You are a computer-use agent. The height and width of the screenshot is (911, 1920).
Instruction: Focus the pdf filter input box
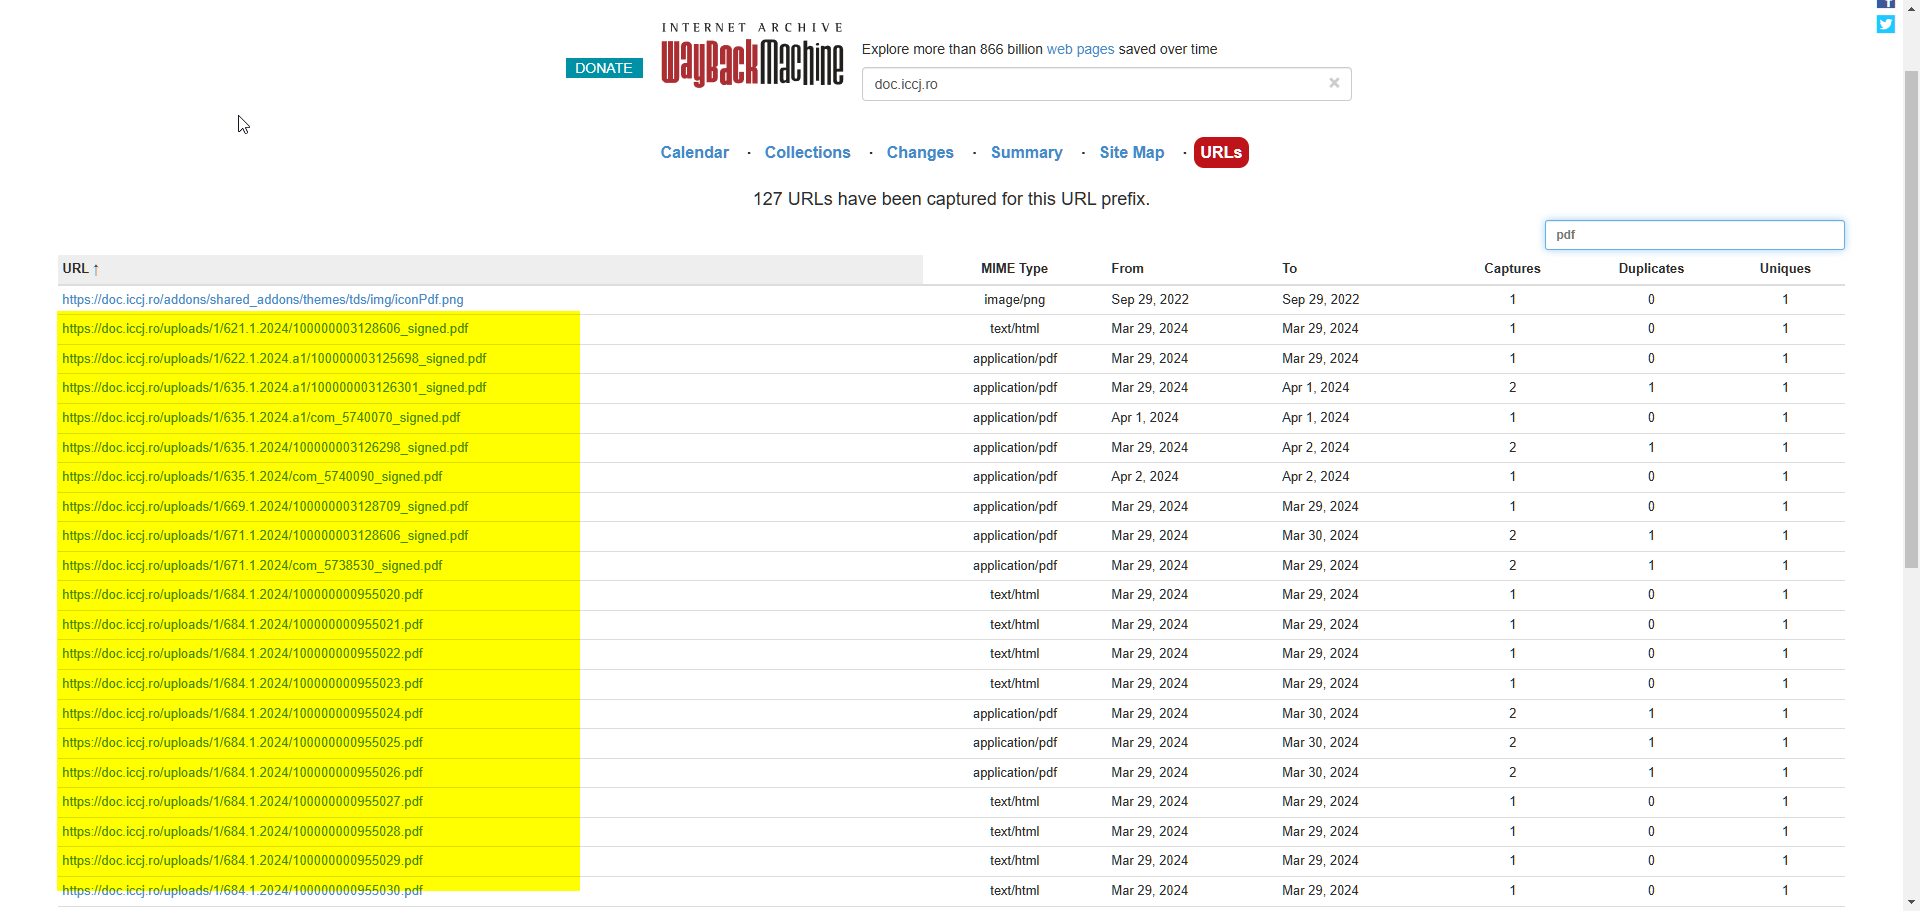coord(1693,235)
